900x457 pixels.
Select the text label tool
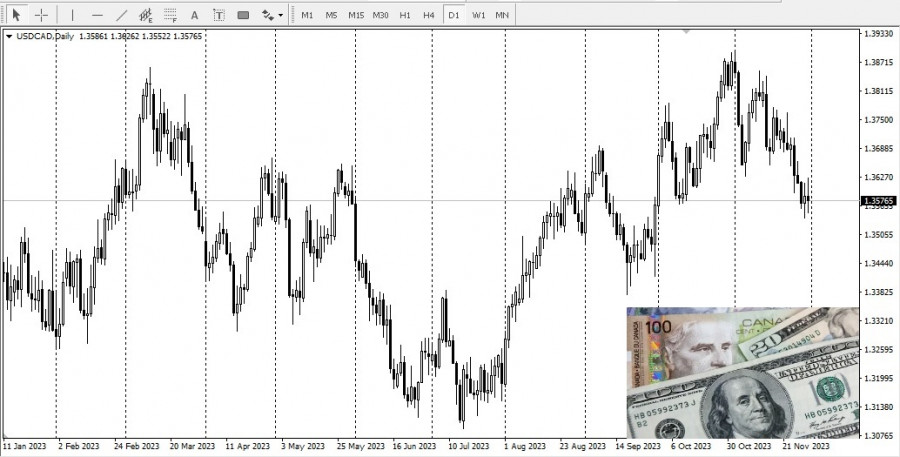pos(219,15)
